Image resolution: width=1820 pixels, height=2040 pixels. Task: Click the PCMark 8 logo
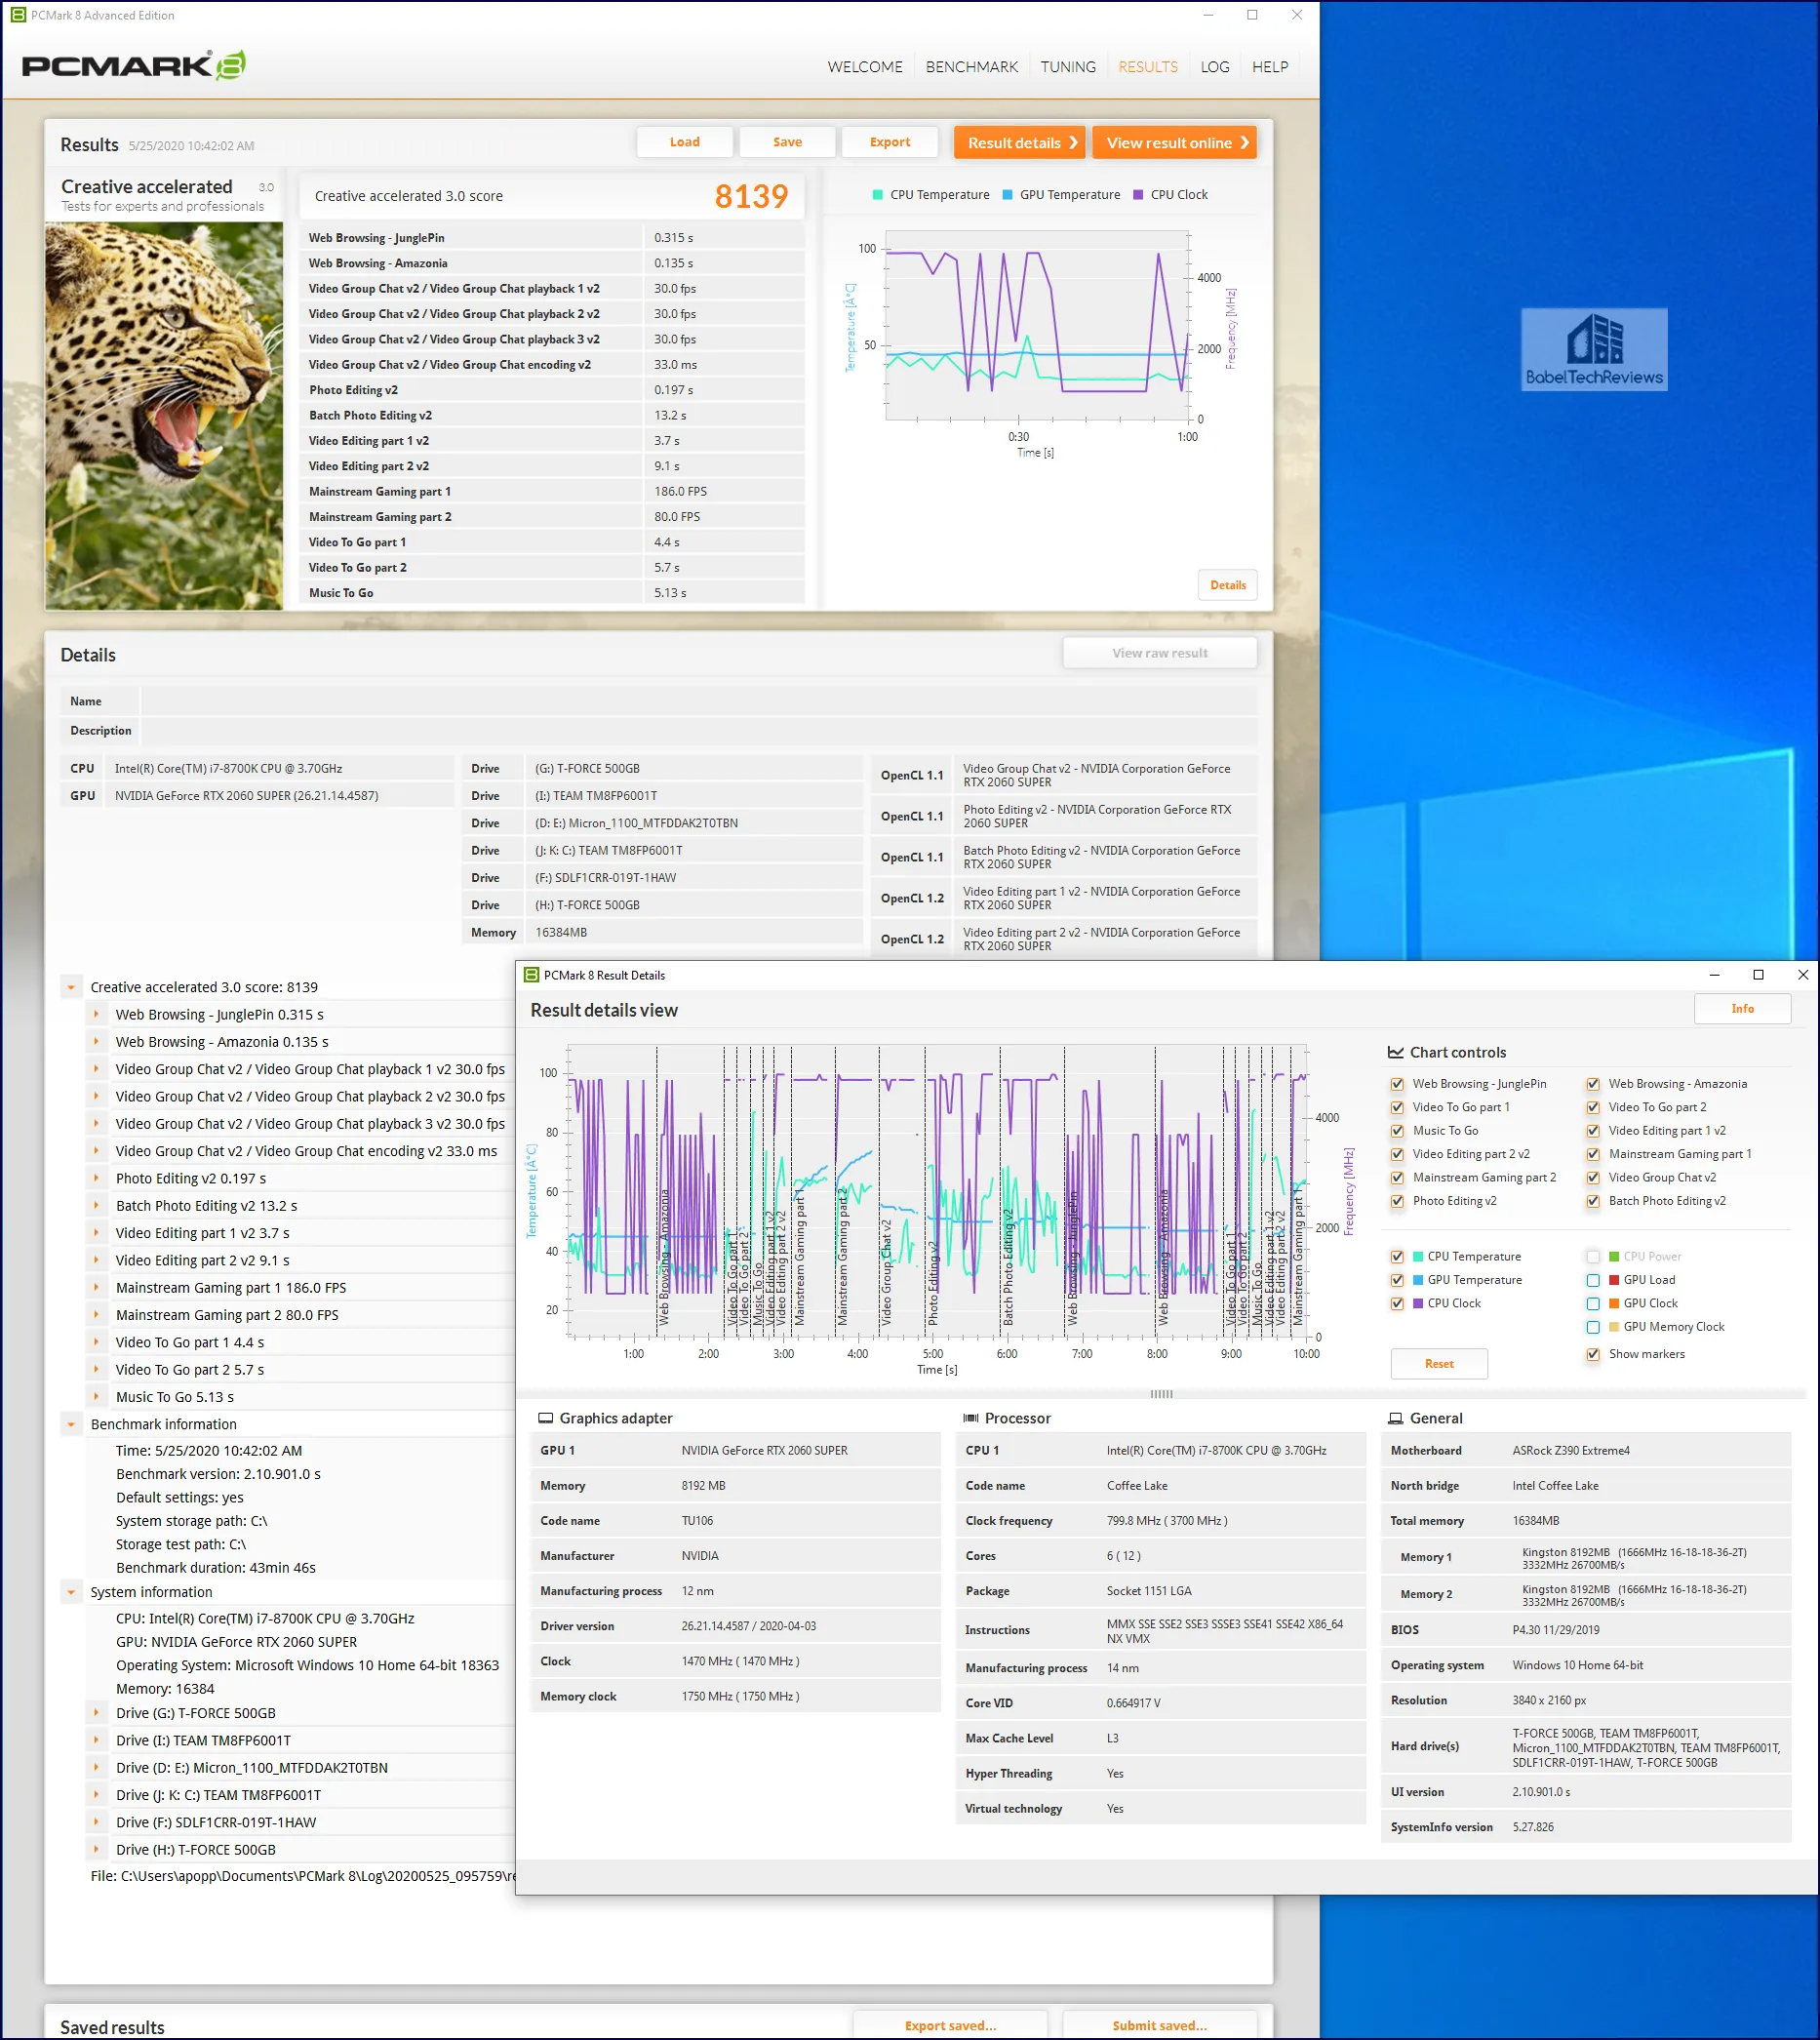pyautogui.click(x=134, y=66)
